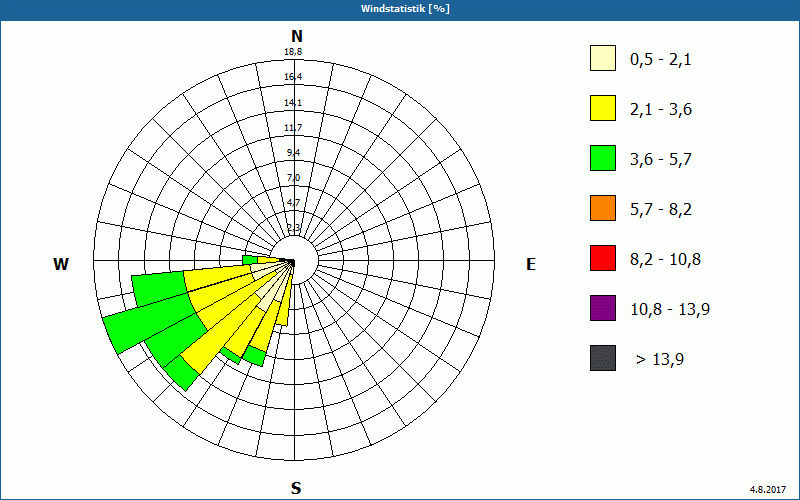This screenshot has width=800, height=500.
Task: Click the legend label "5,7 - 8,2"
Action: pyautogui.click(x=661, y=210)
